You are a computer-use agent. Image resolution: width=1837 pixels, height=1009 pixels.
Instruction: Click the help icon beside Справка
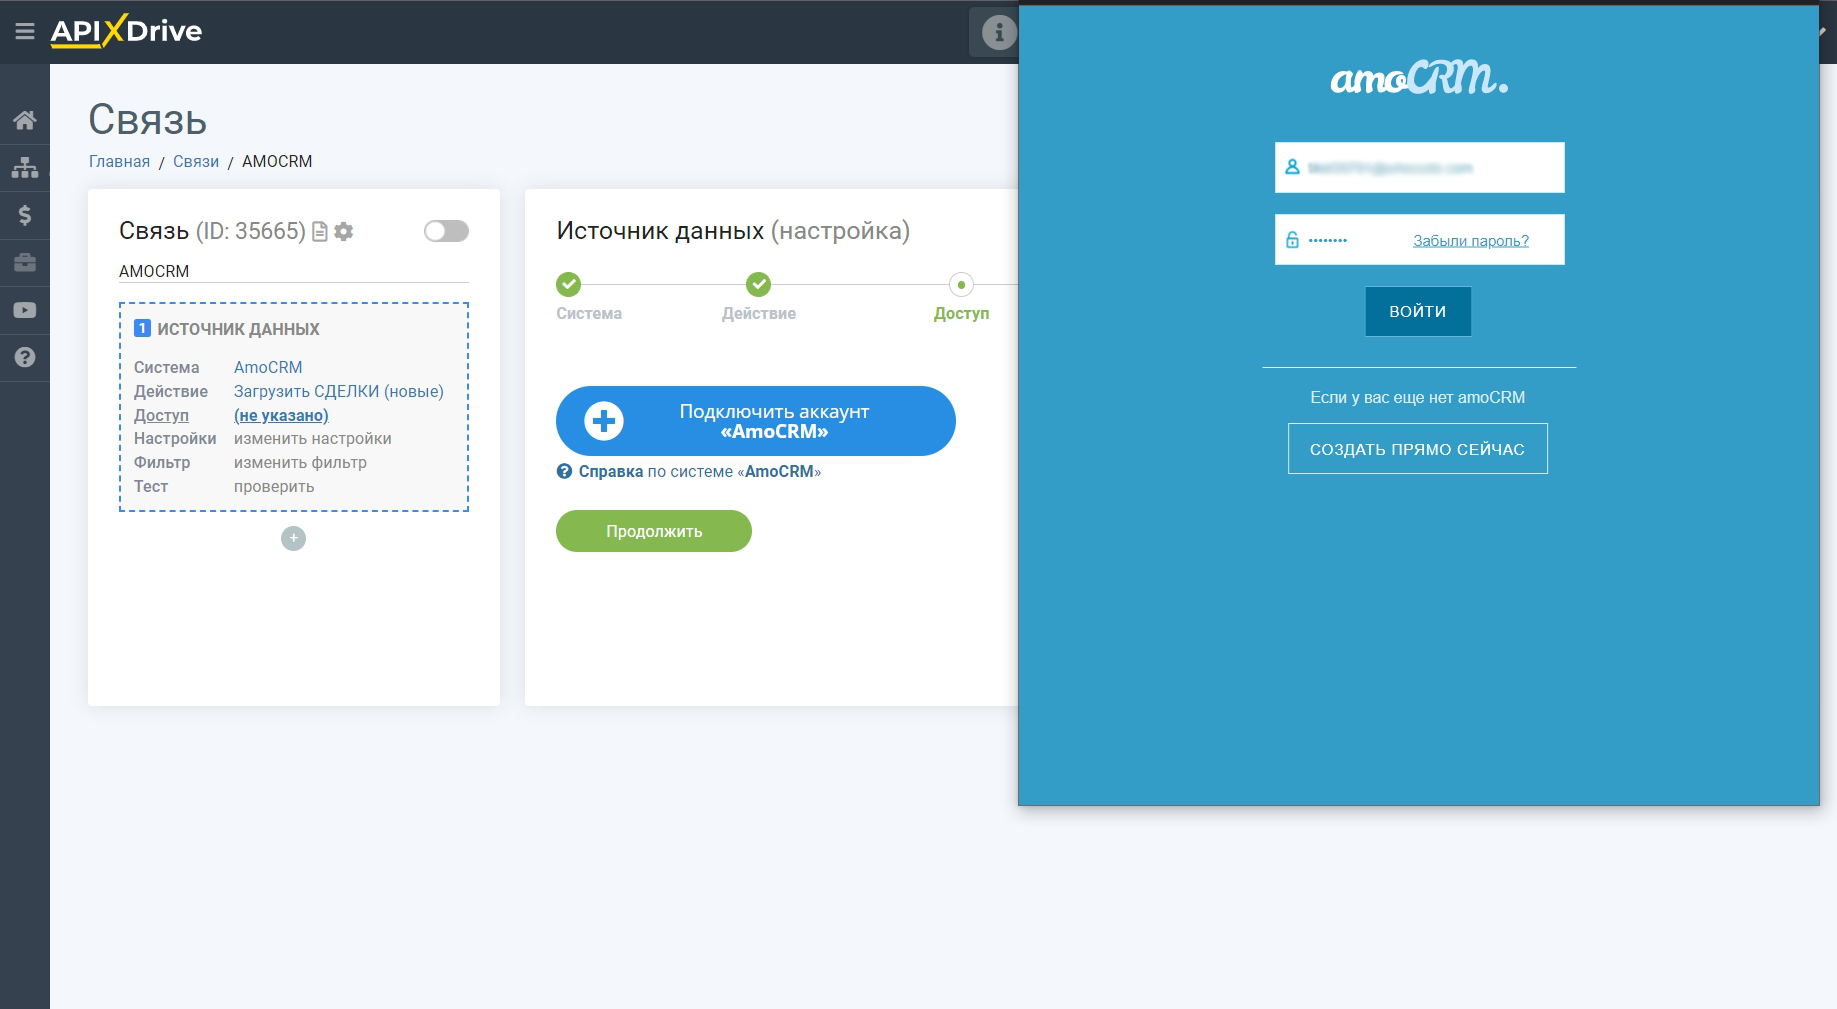565,471
